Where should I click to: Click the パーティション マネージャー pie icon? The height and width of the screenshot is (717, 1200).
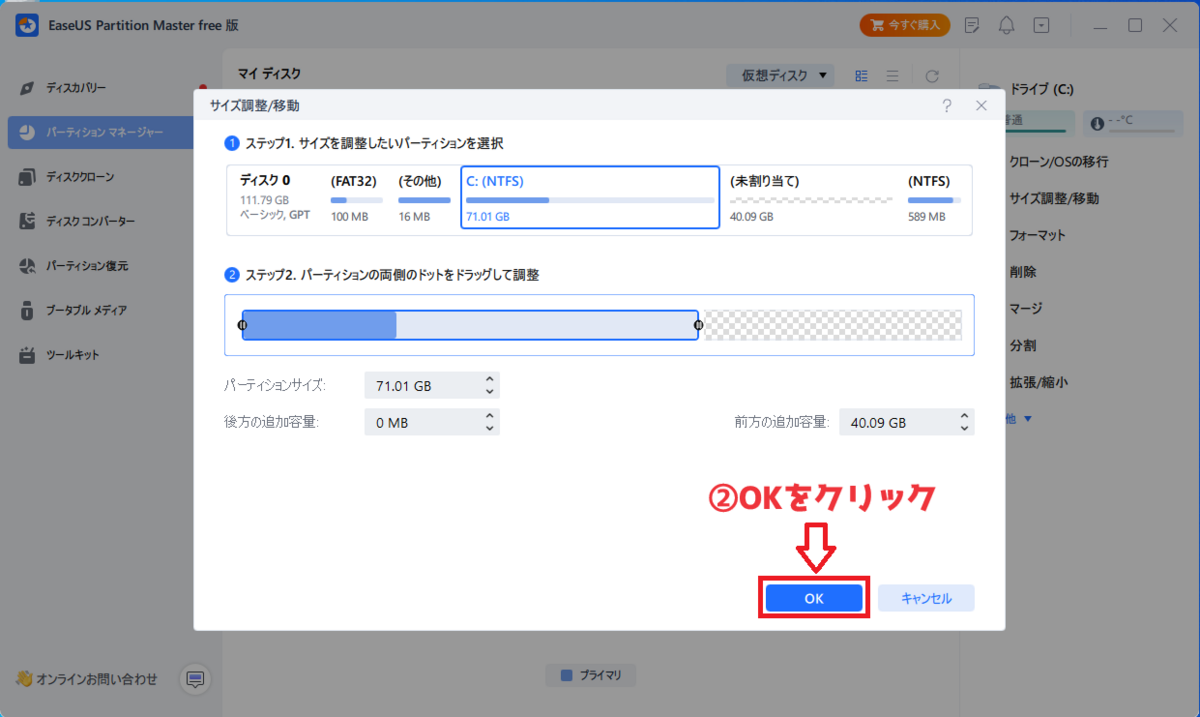click(27, 132)
